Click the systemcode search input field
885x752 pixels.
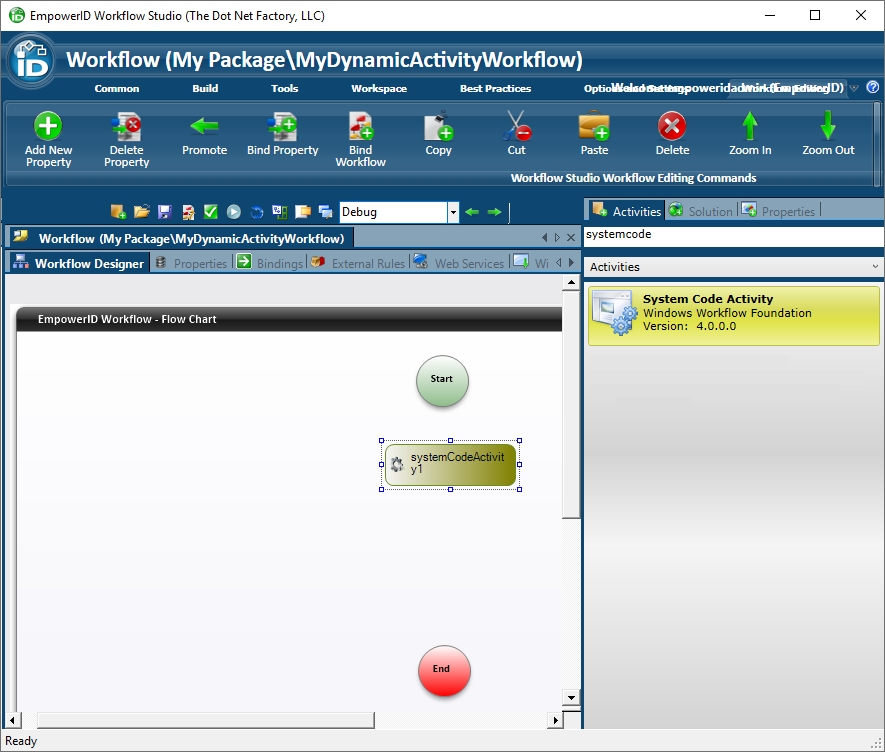[x=733, y=235]
